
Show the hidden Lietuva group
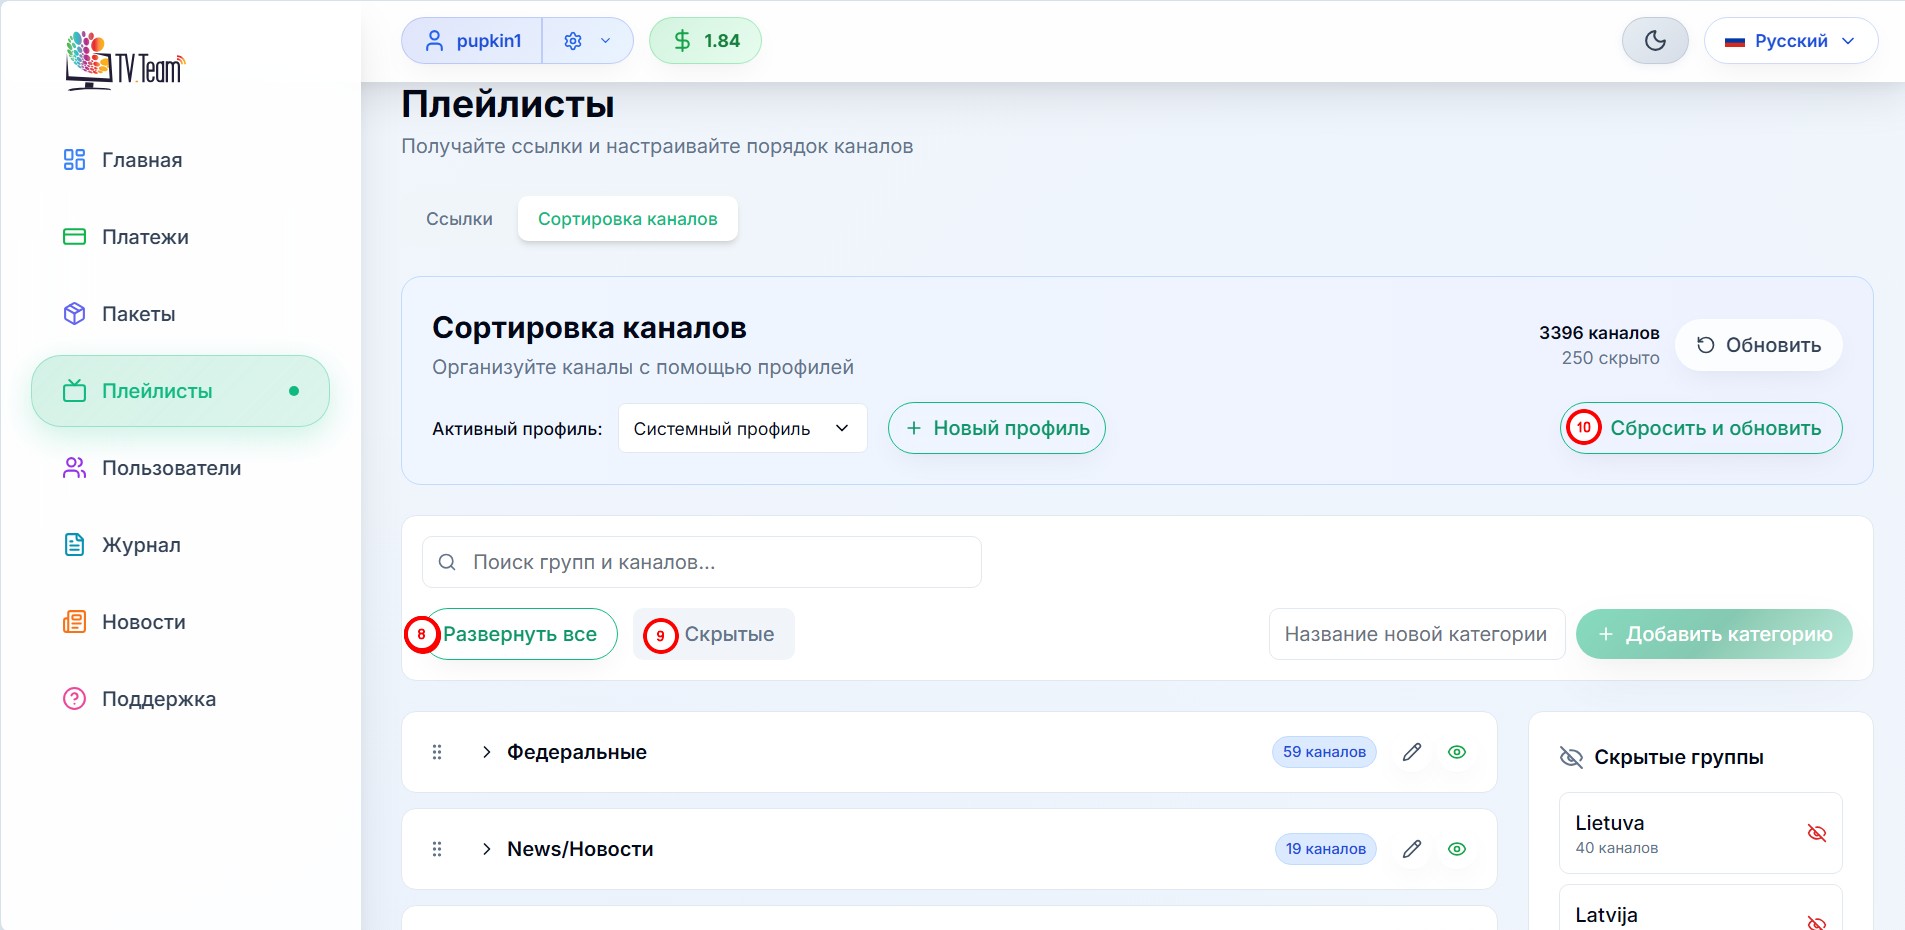[1817, 832]
